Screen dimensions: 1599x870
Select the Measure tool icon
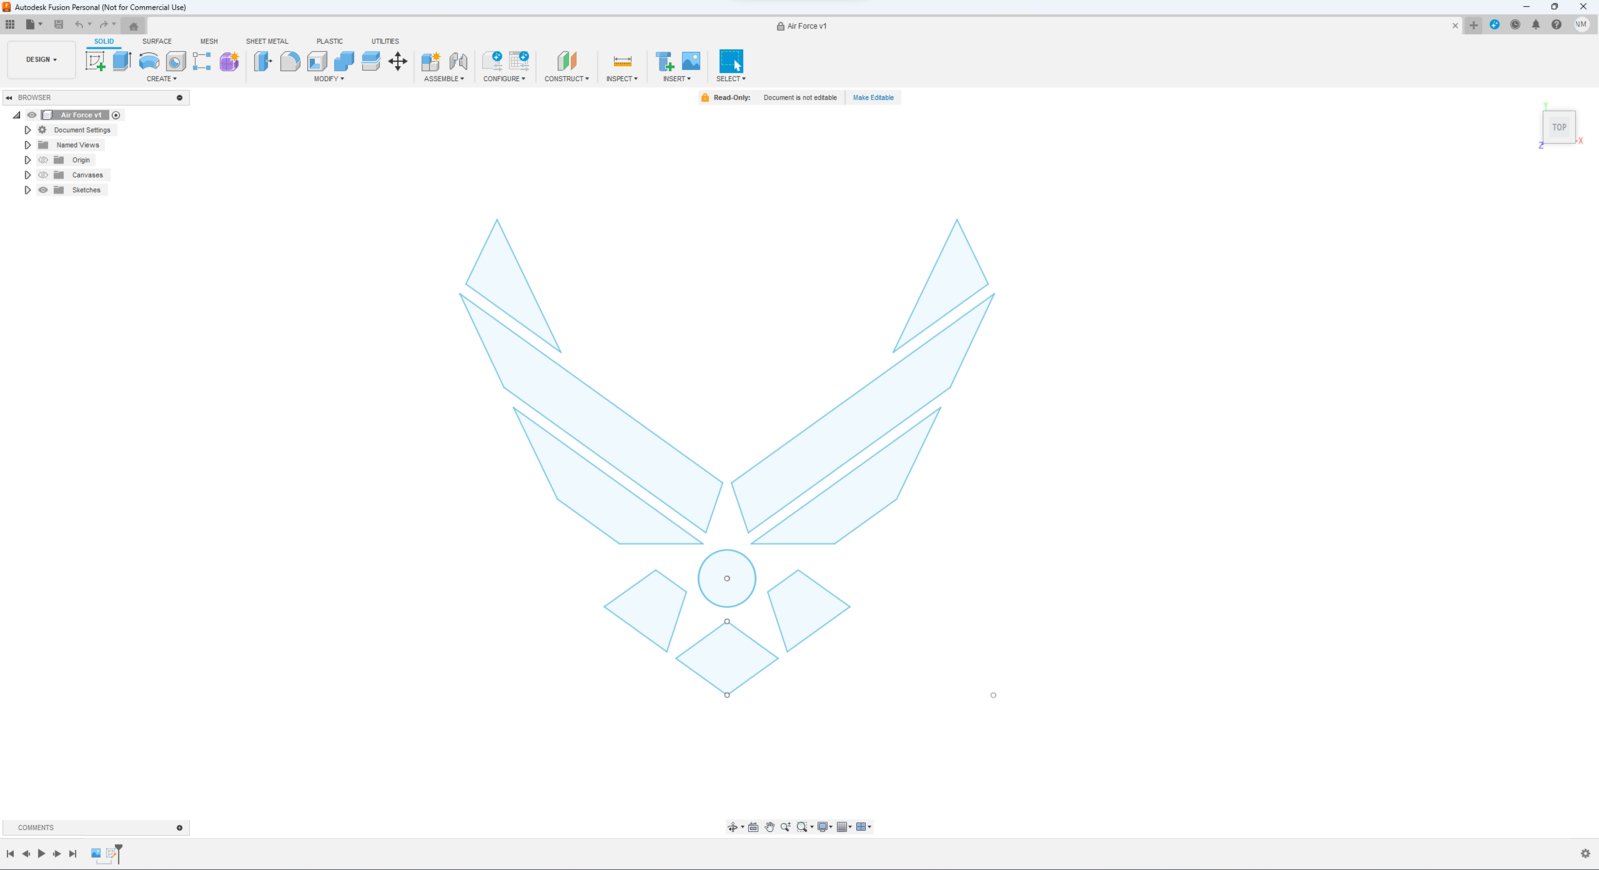click(x=622, y=61)
